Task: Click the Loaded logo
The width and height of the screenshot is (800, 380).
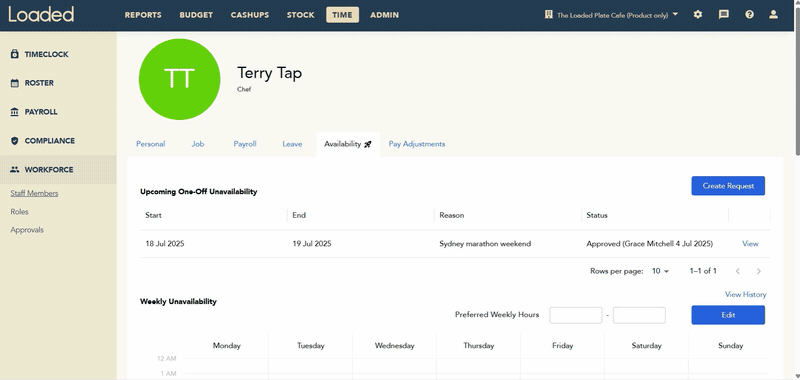Action: coord(41,14)
